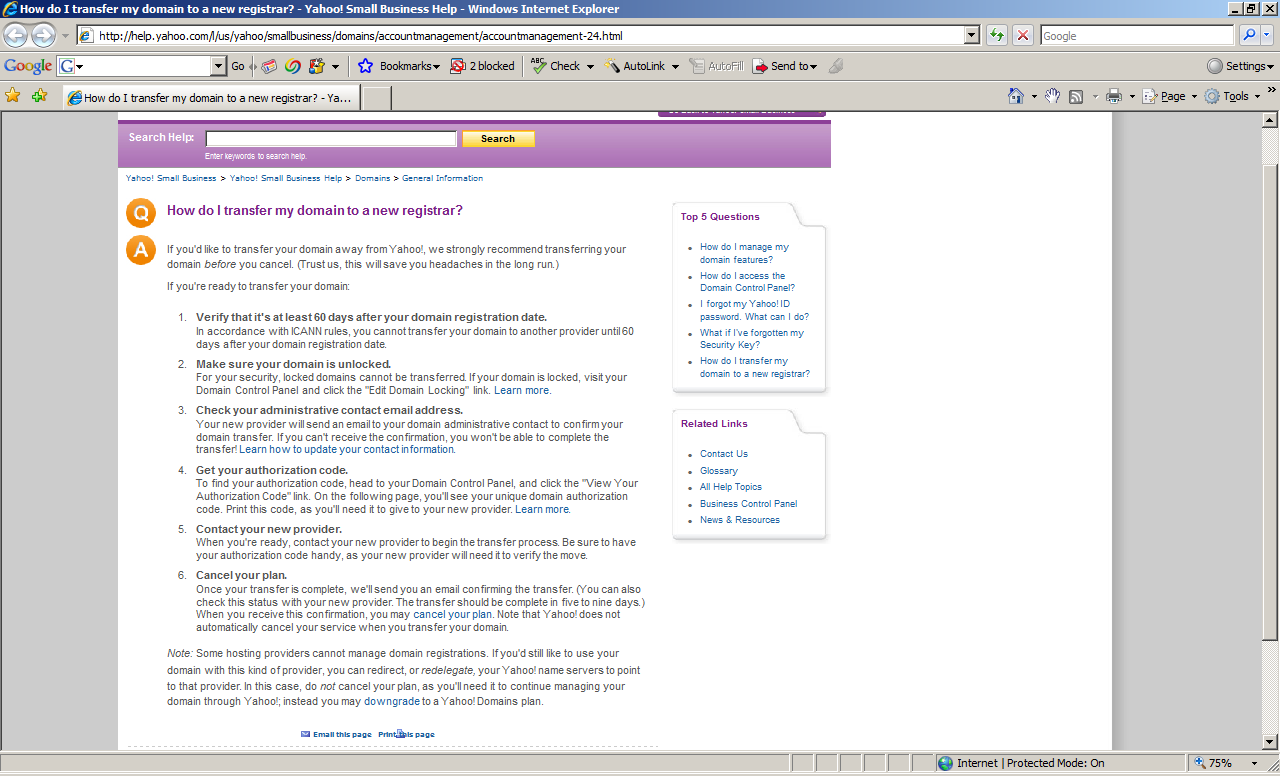Click 'Yahoo! Small Business Help' breadcrumb link

tap(286, 178)
